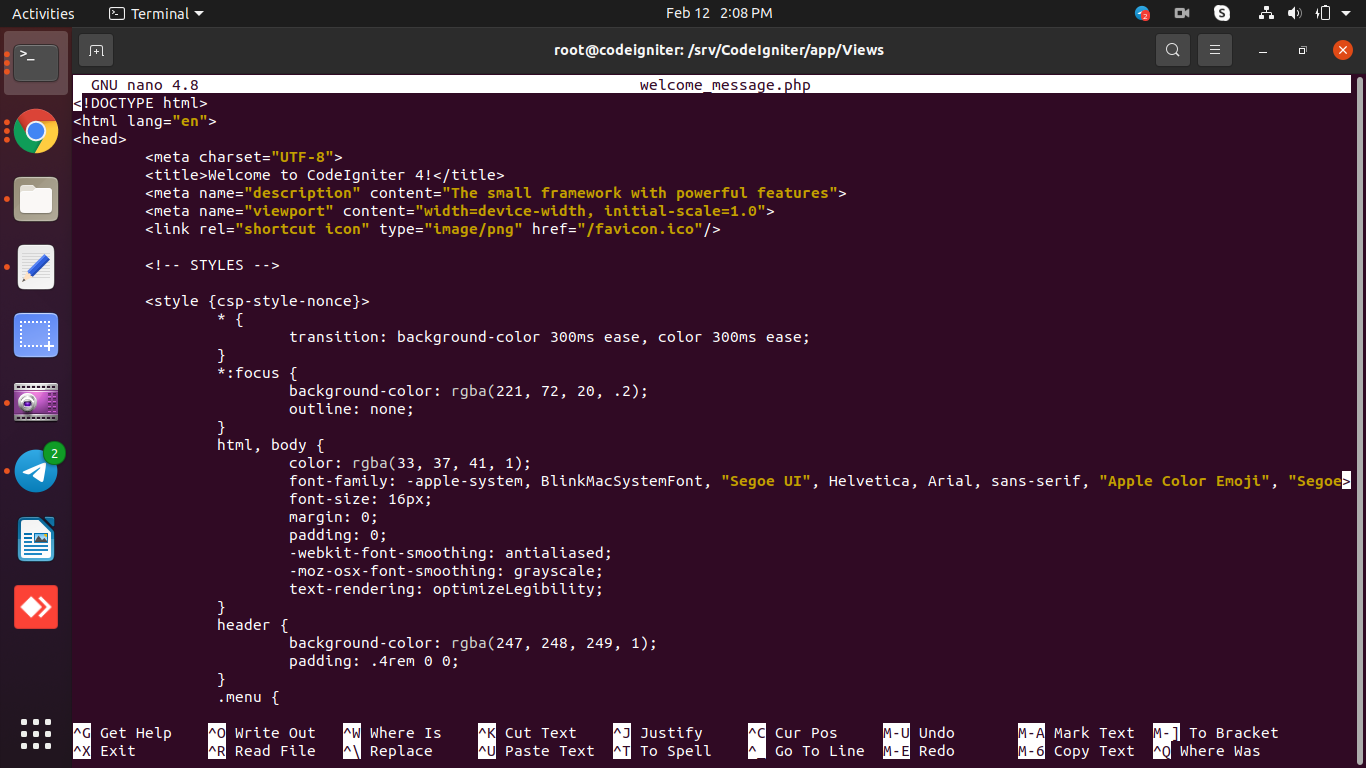Open the clock showing Feb 12 2:08 PM

click(x=719, y=13)
